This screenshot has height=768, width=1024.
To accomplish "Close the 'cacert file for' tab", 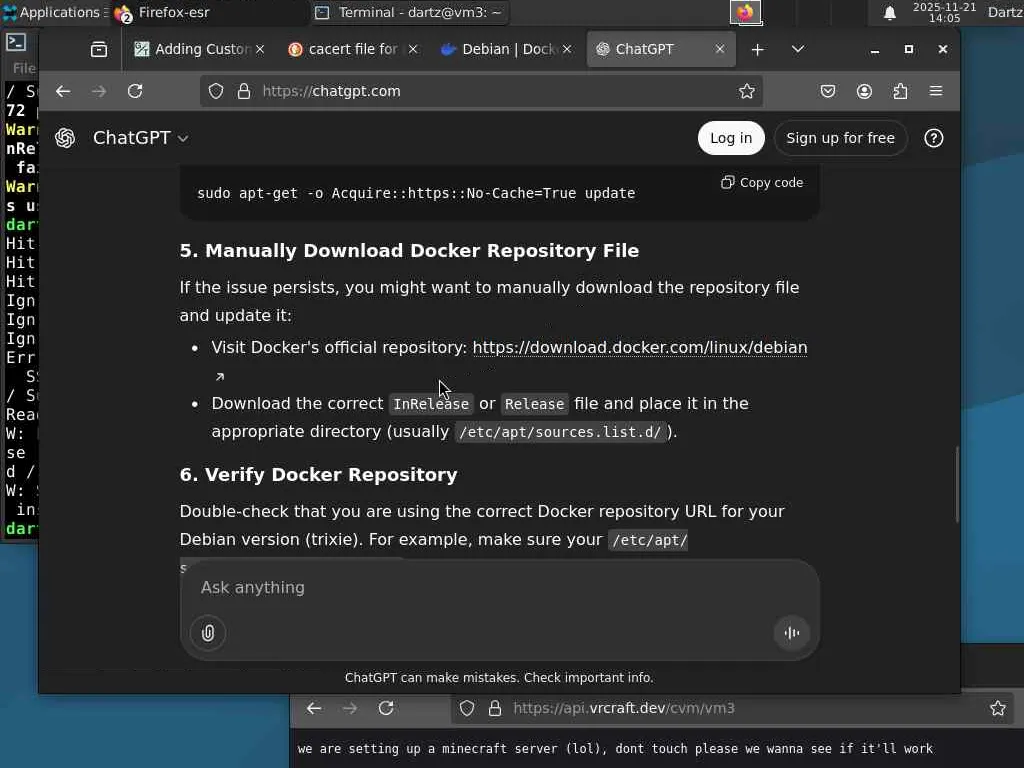I will pos(413,49).
